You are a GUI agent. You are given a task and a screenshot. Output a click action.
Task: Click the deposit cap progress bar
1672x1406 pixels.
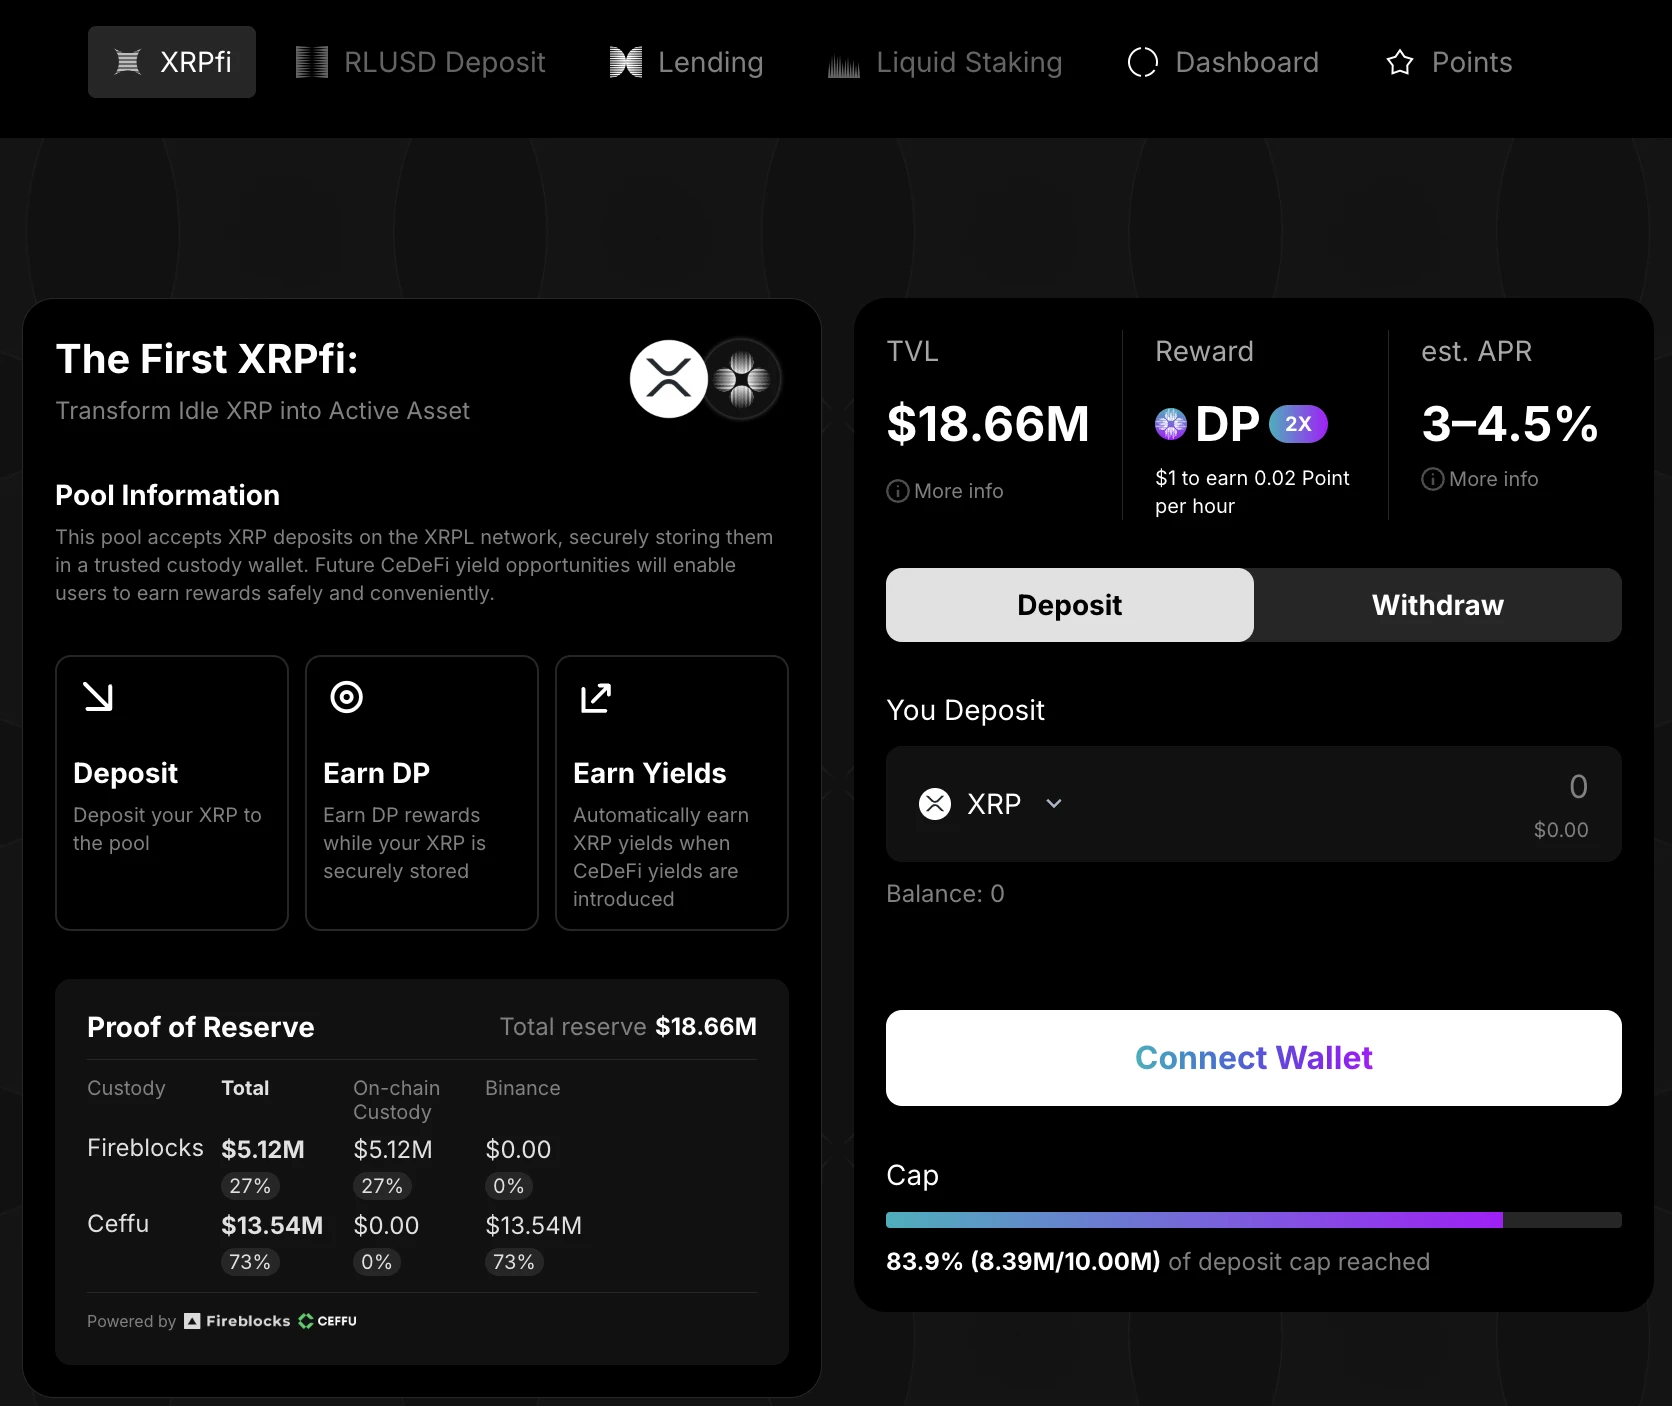click(x=1252, y=1219)
